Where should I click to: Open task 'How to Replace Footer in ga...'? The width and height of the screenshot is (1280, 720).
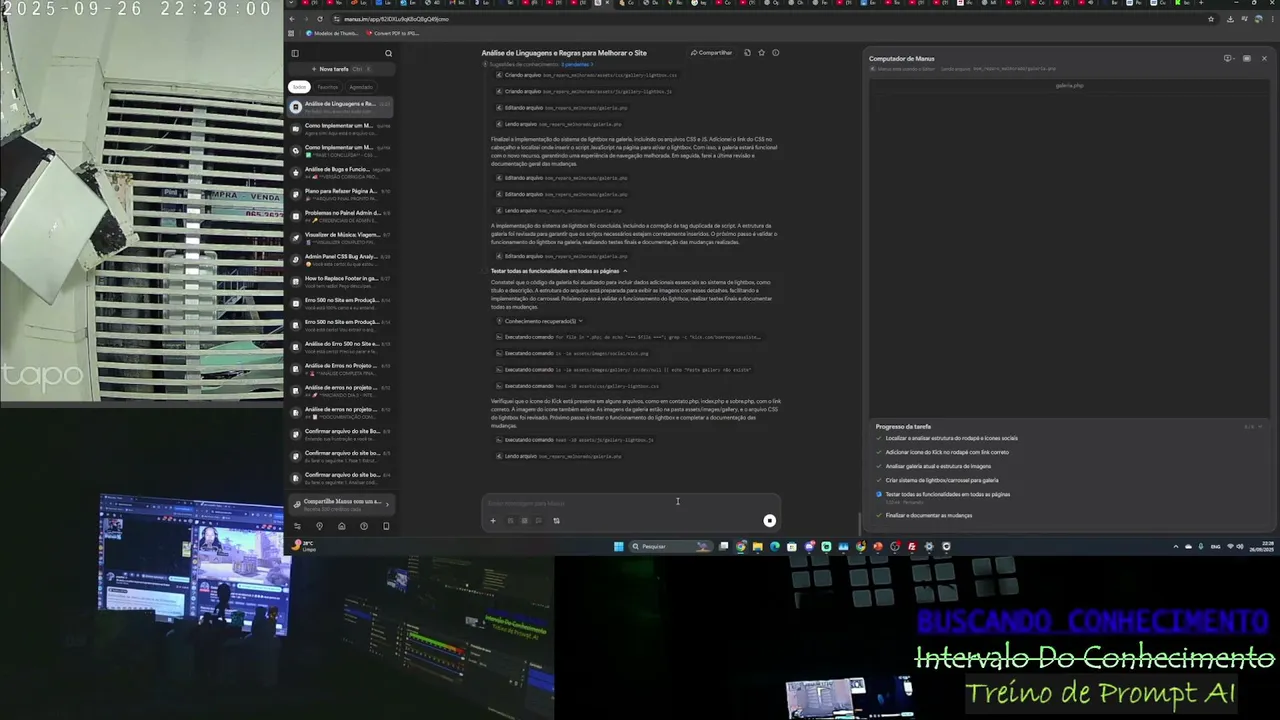tap(340, 282)
